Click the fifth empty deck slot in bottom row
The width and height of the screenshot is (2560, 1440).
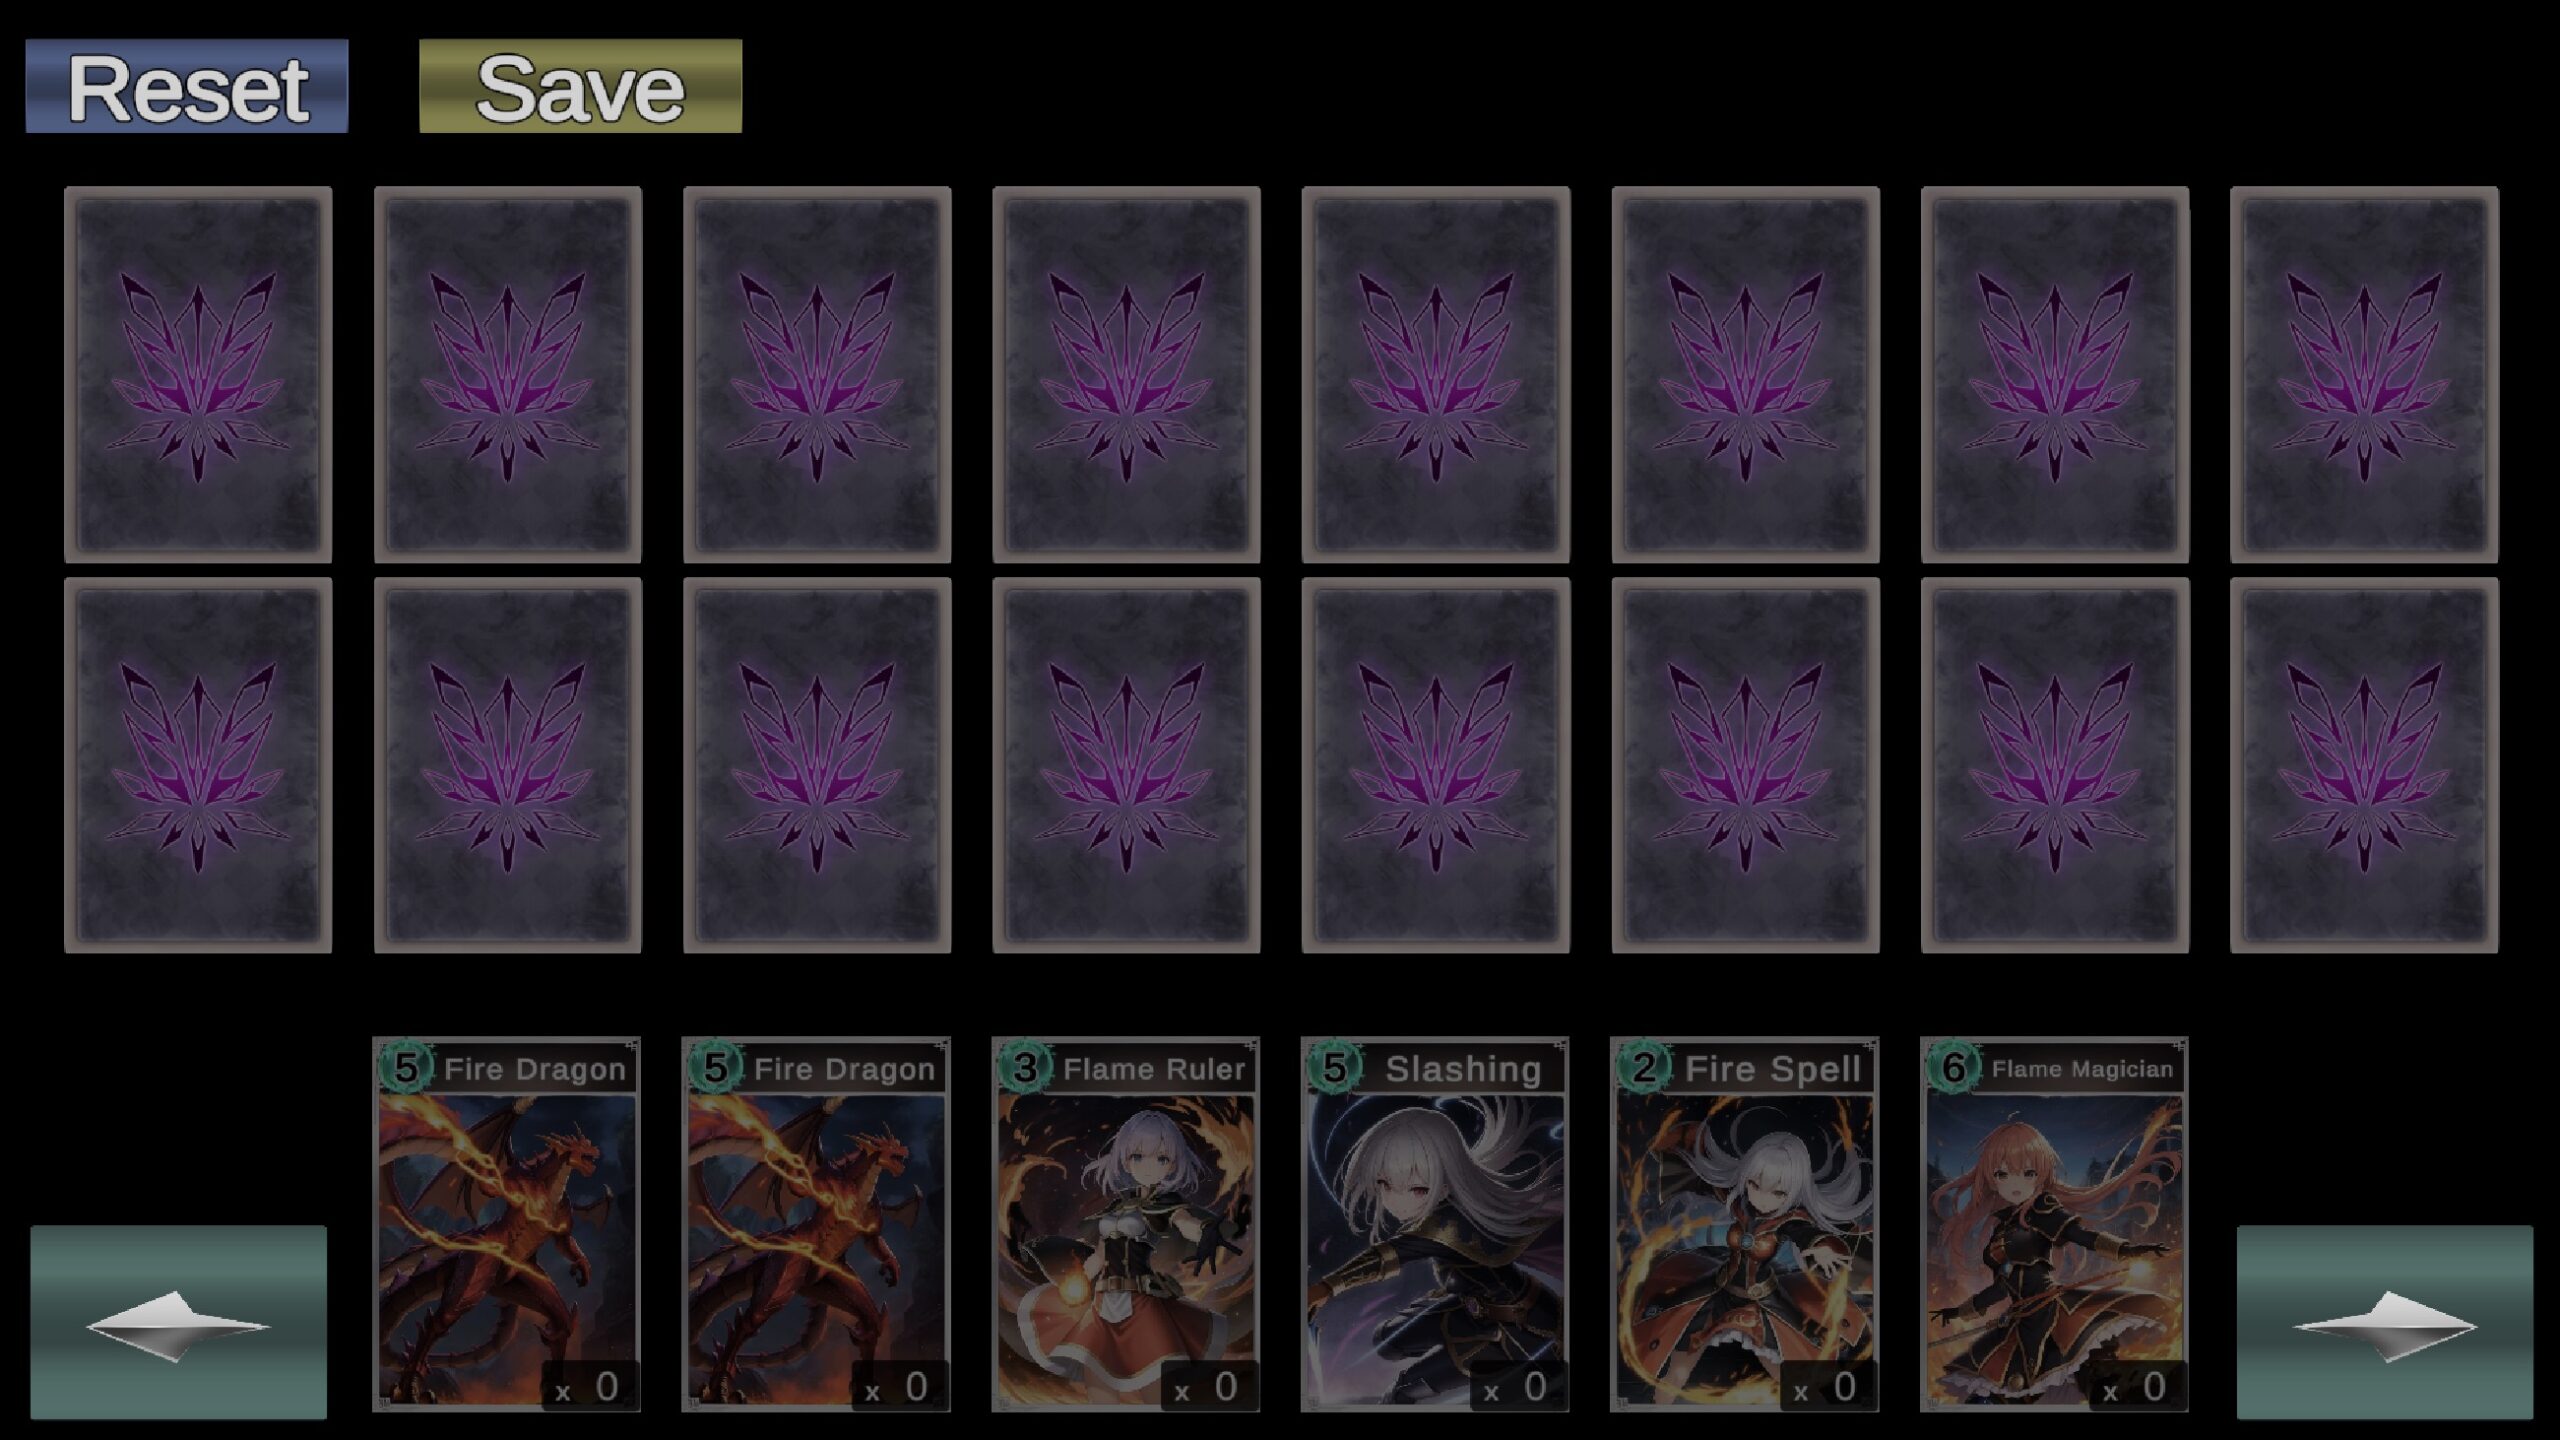[1436, 765]
